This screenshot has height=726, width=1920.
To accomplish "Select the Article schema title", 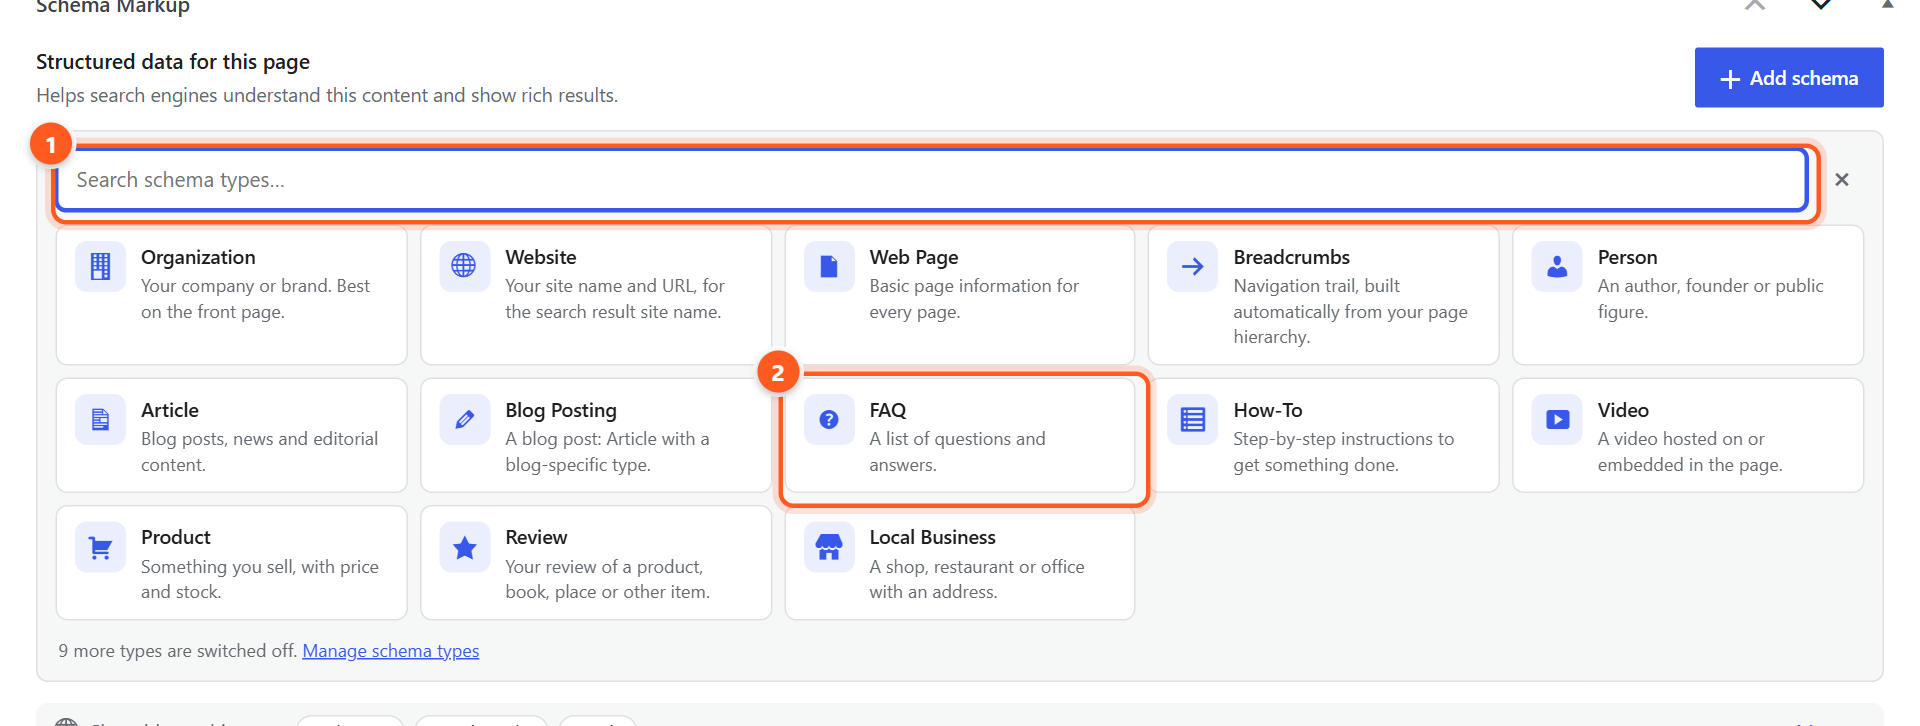I will point(170,410).
